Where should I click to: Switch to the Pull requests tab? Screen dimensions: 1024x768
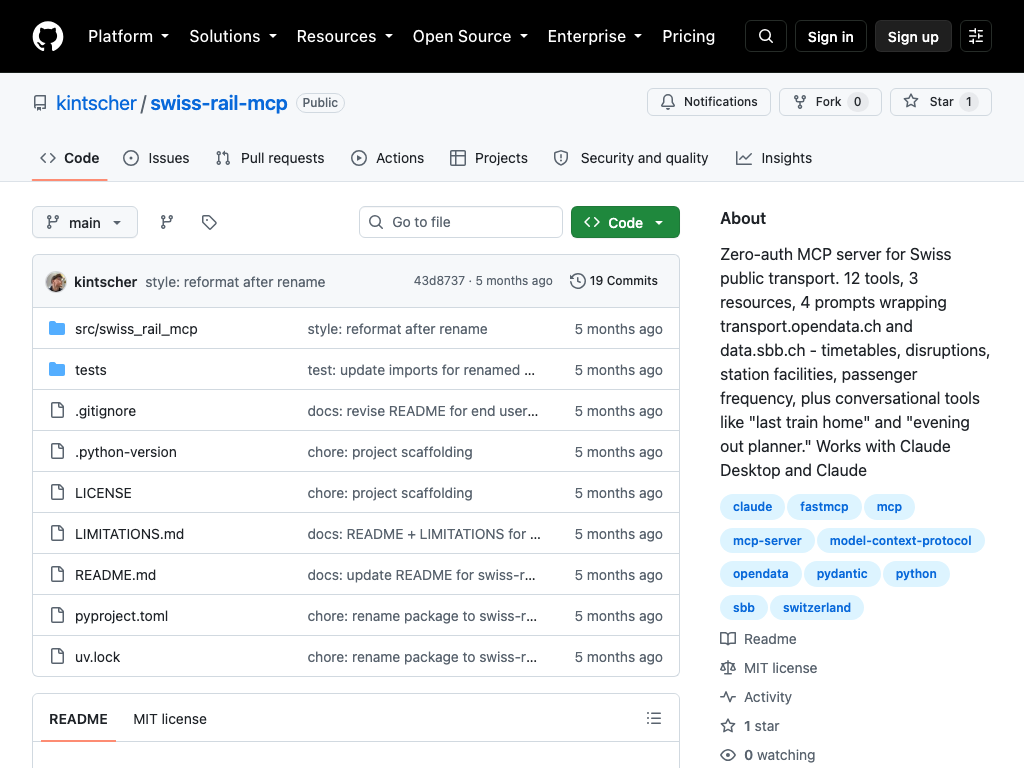tap(270, 158)
